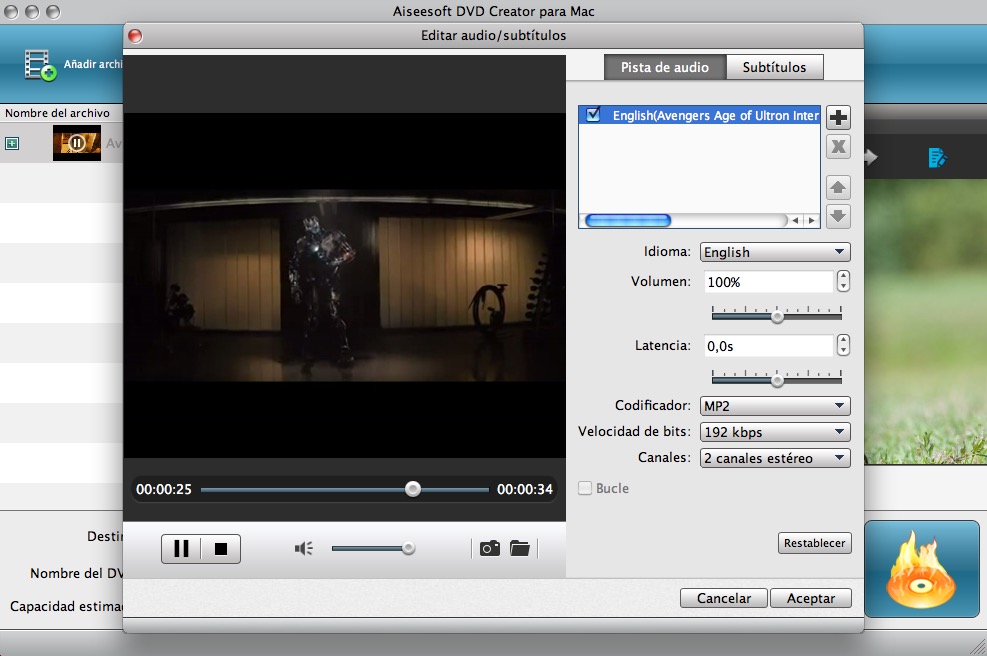Switch to the Subtítulos tab
Image resolution: width=987 pixels, height=656 pixels.
coord(774,67)
